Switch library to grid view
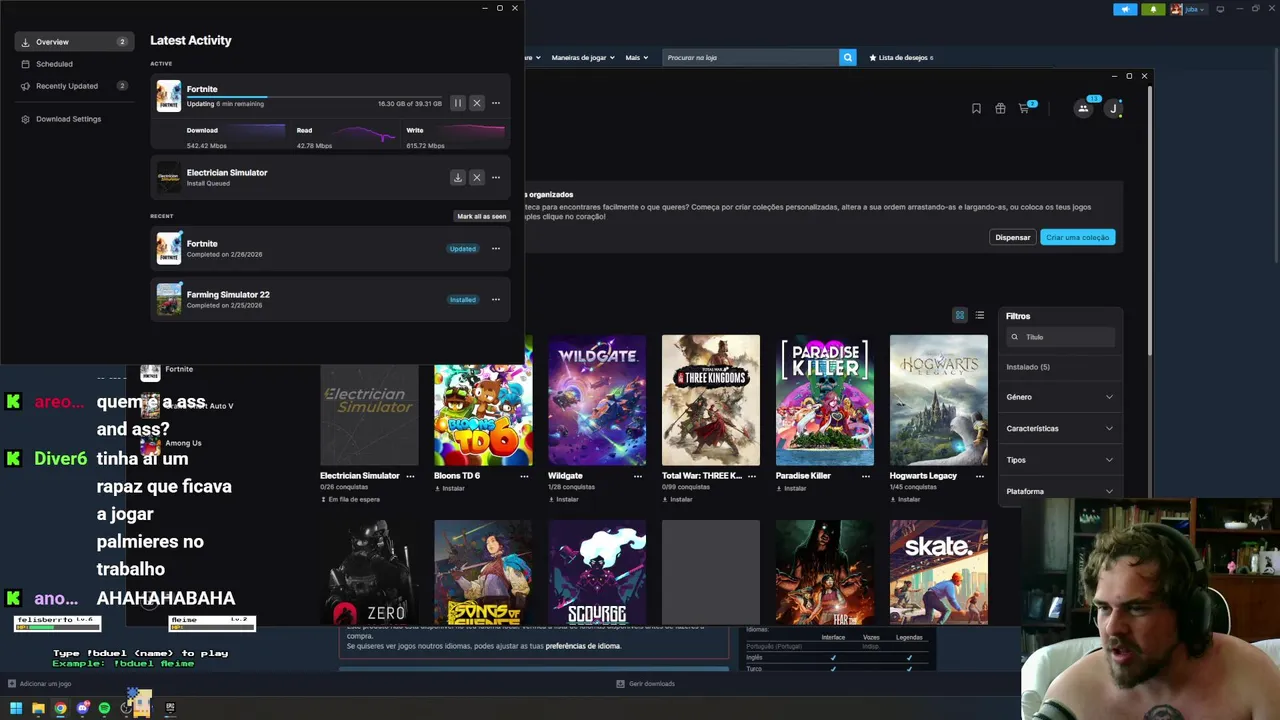1280x720 pixels. click(x=960, y=315)
